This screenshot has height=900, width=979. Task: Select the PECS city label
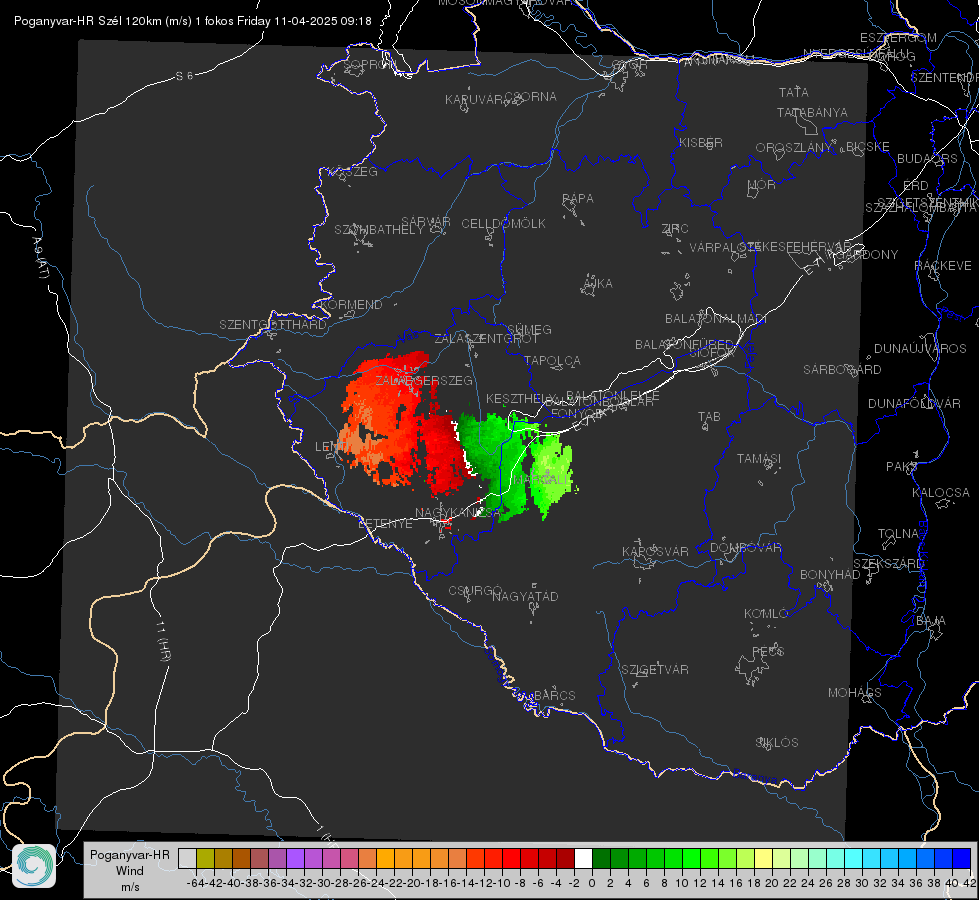tap(767, 651)
